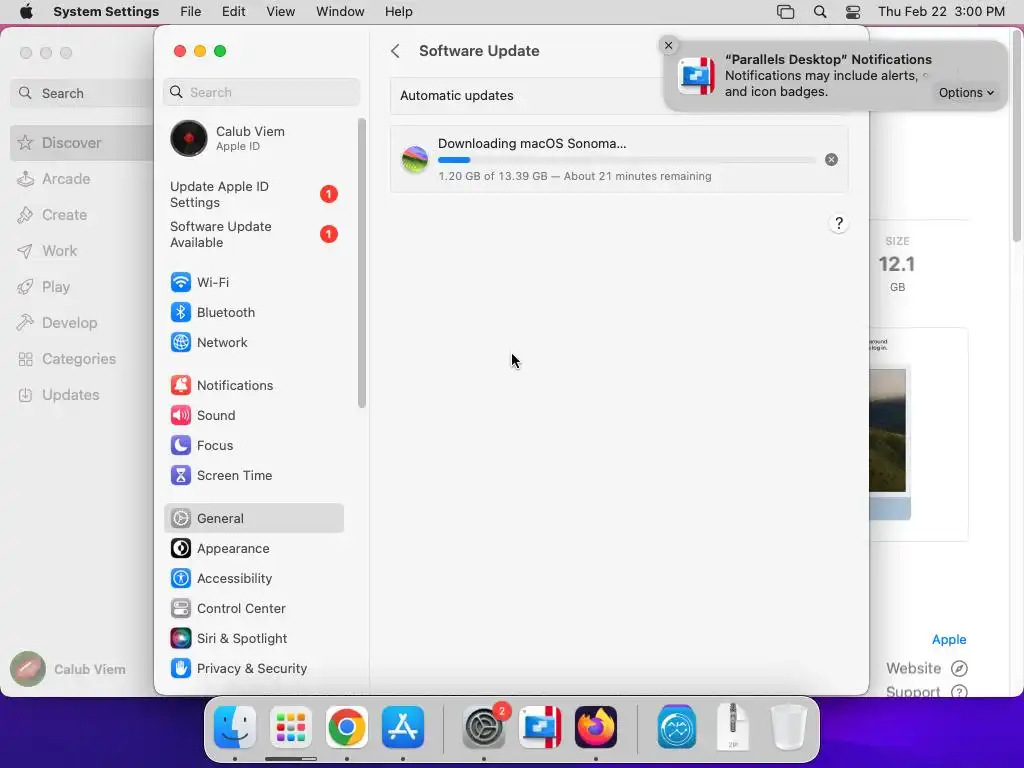Select General in the settings sidebar
The width and height of the screenshot is (1024, 768).
[253, 519]
